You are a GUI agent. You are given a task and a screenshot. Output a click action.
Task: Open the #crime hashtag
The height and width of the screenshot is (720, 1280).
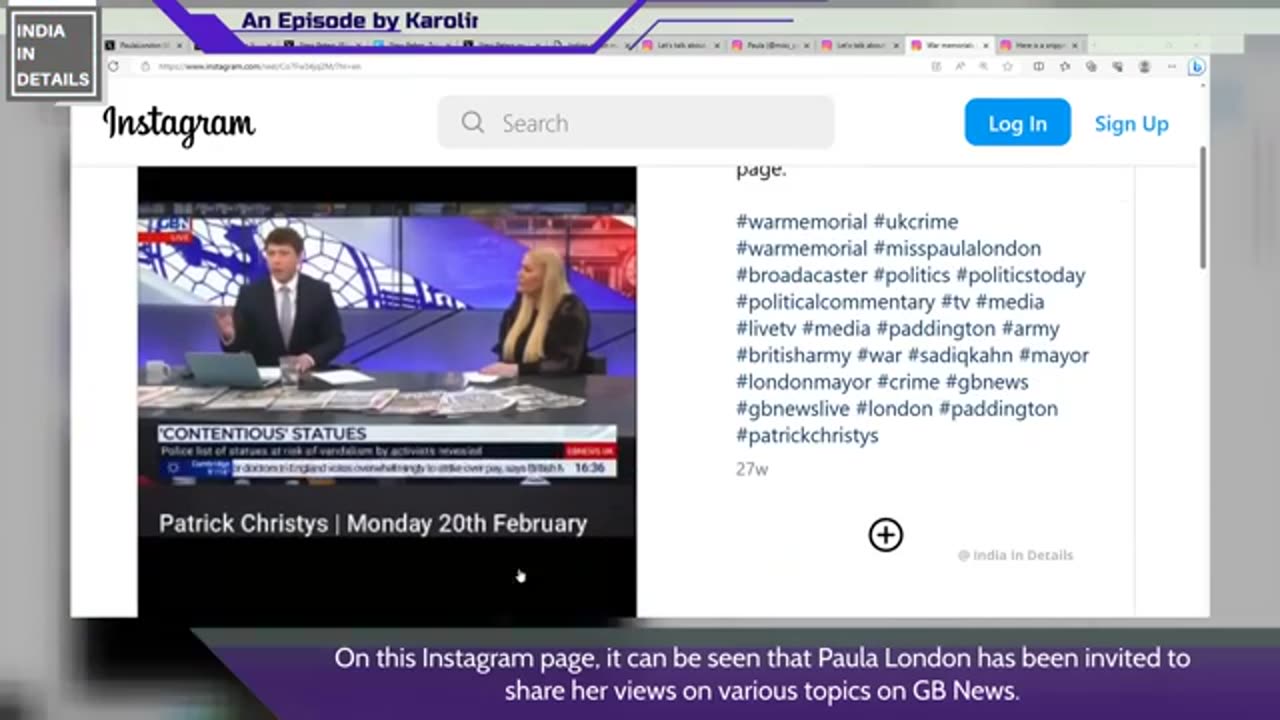(x=908, y=382)
